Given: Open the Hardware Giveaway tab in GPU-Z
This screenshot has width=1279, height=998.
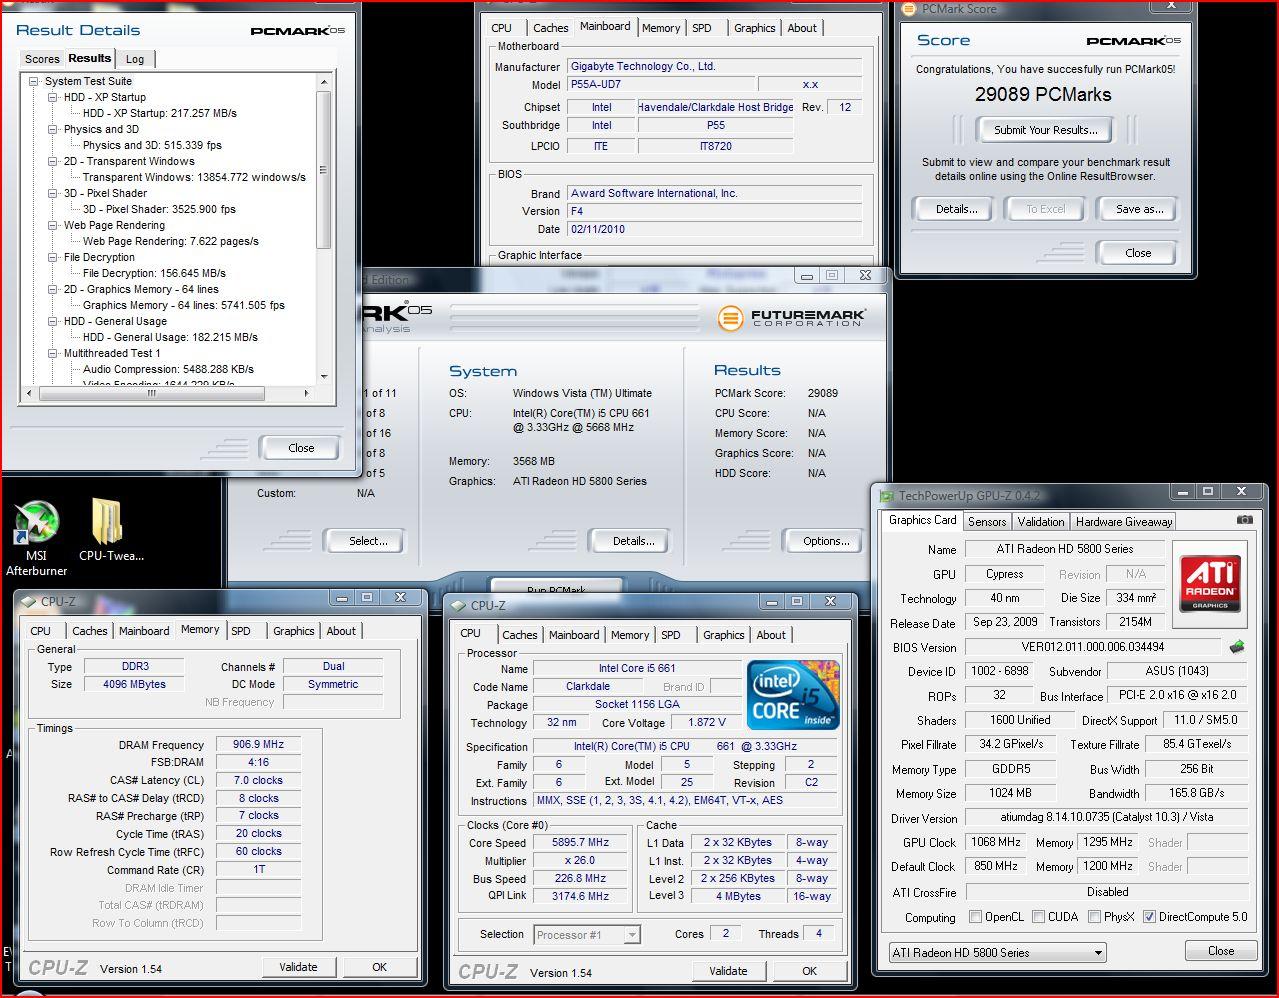Looking at the screenshot, I should [x=1124, y=522].
